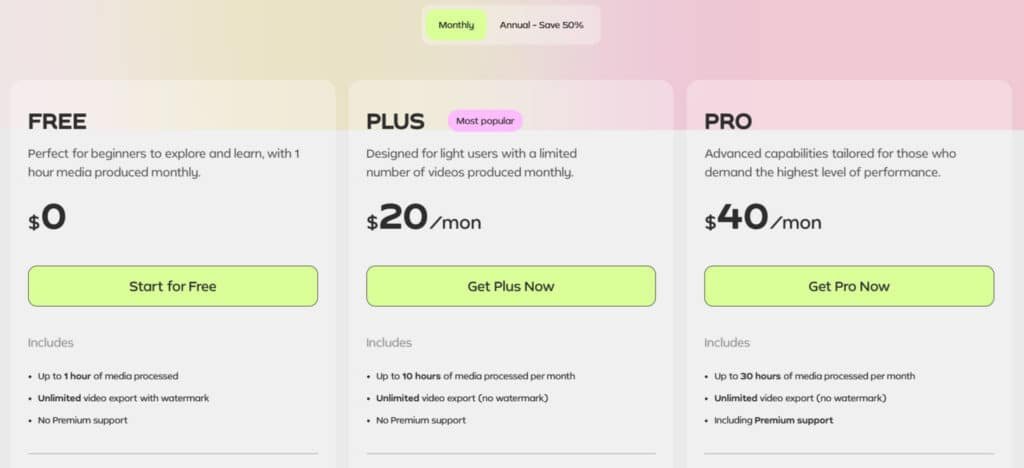1024x468 pixels.
Task: Click the Pro plan's advanced capabilities description
Action: tap(829, 163)
